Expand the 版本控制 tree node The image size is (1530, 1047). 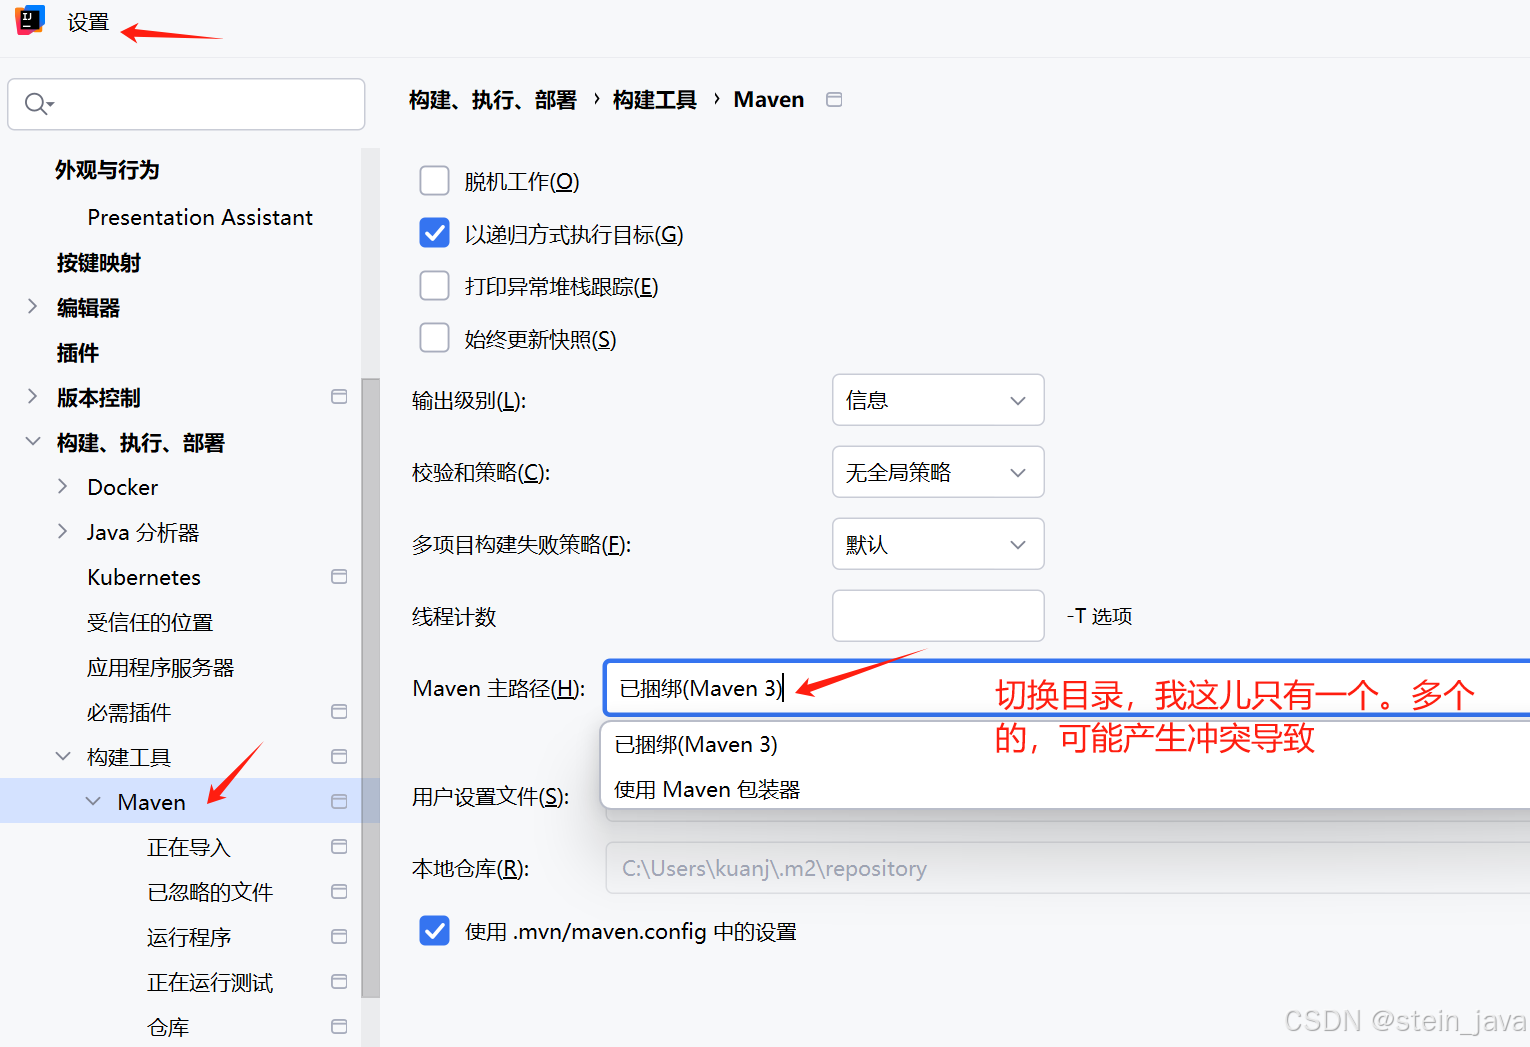(x=32, y=397)
